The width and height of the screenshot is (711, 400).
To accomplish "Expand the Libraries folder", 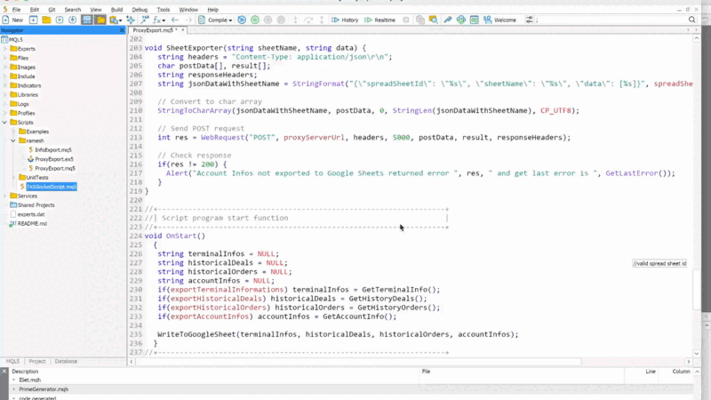I will (x=5, y=95).
